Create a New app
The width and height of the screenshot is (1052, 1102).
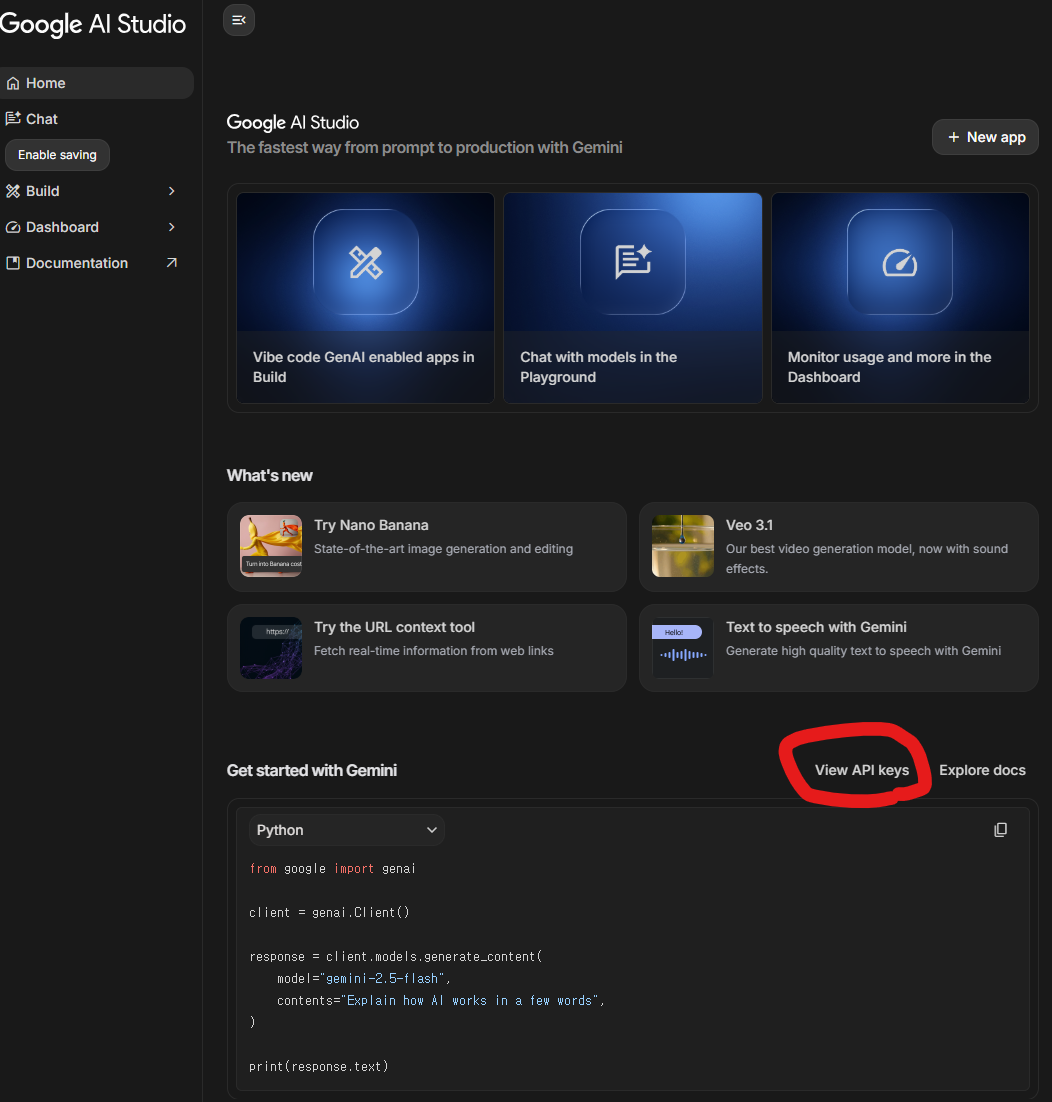[x=985, y=137]
